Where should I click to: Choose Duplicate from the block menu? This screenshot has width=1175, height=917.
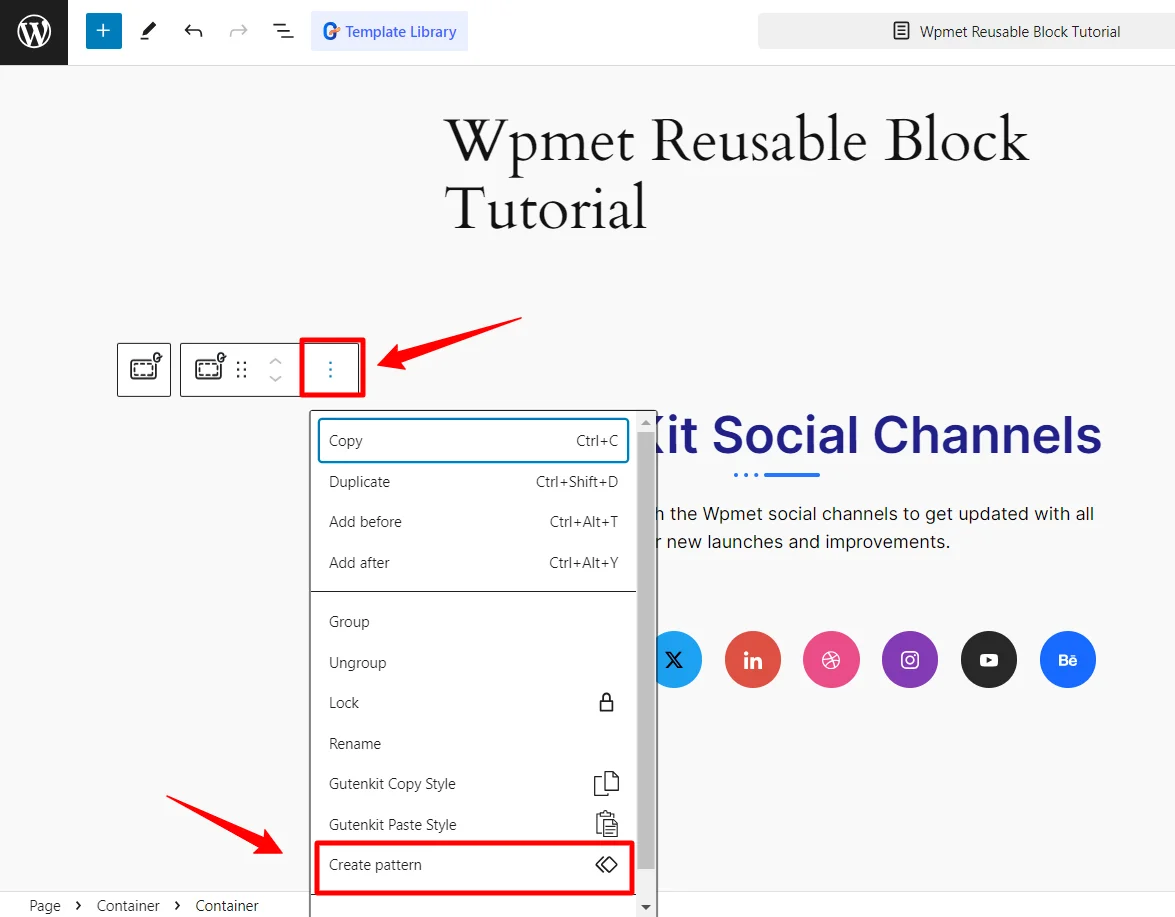(473, 482)
